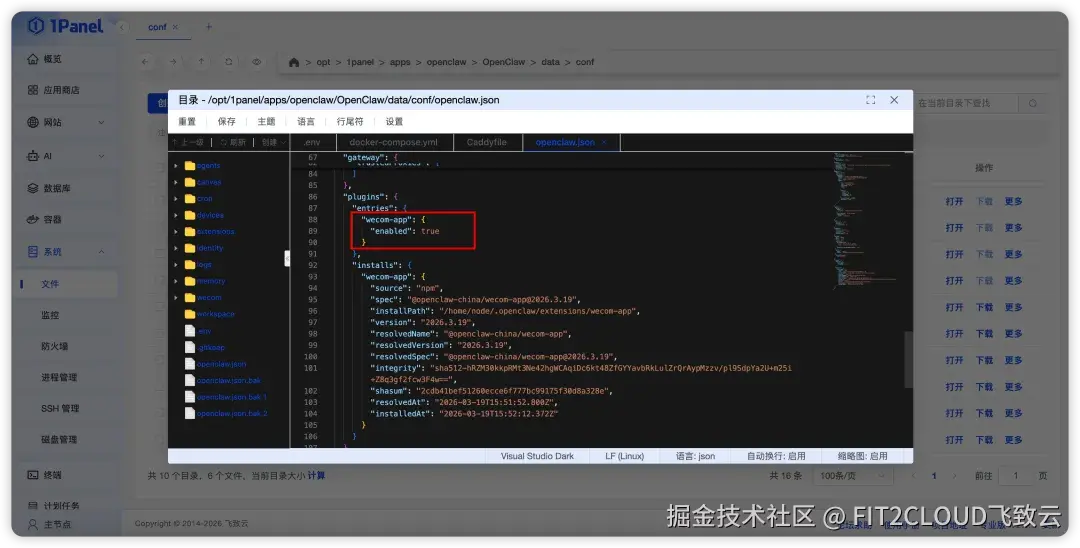Toggle 缩略图 minimap in the status bar
This screenshot has height=548, width=1080.
862,456
